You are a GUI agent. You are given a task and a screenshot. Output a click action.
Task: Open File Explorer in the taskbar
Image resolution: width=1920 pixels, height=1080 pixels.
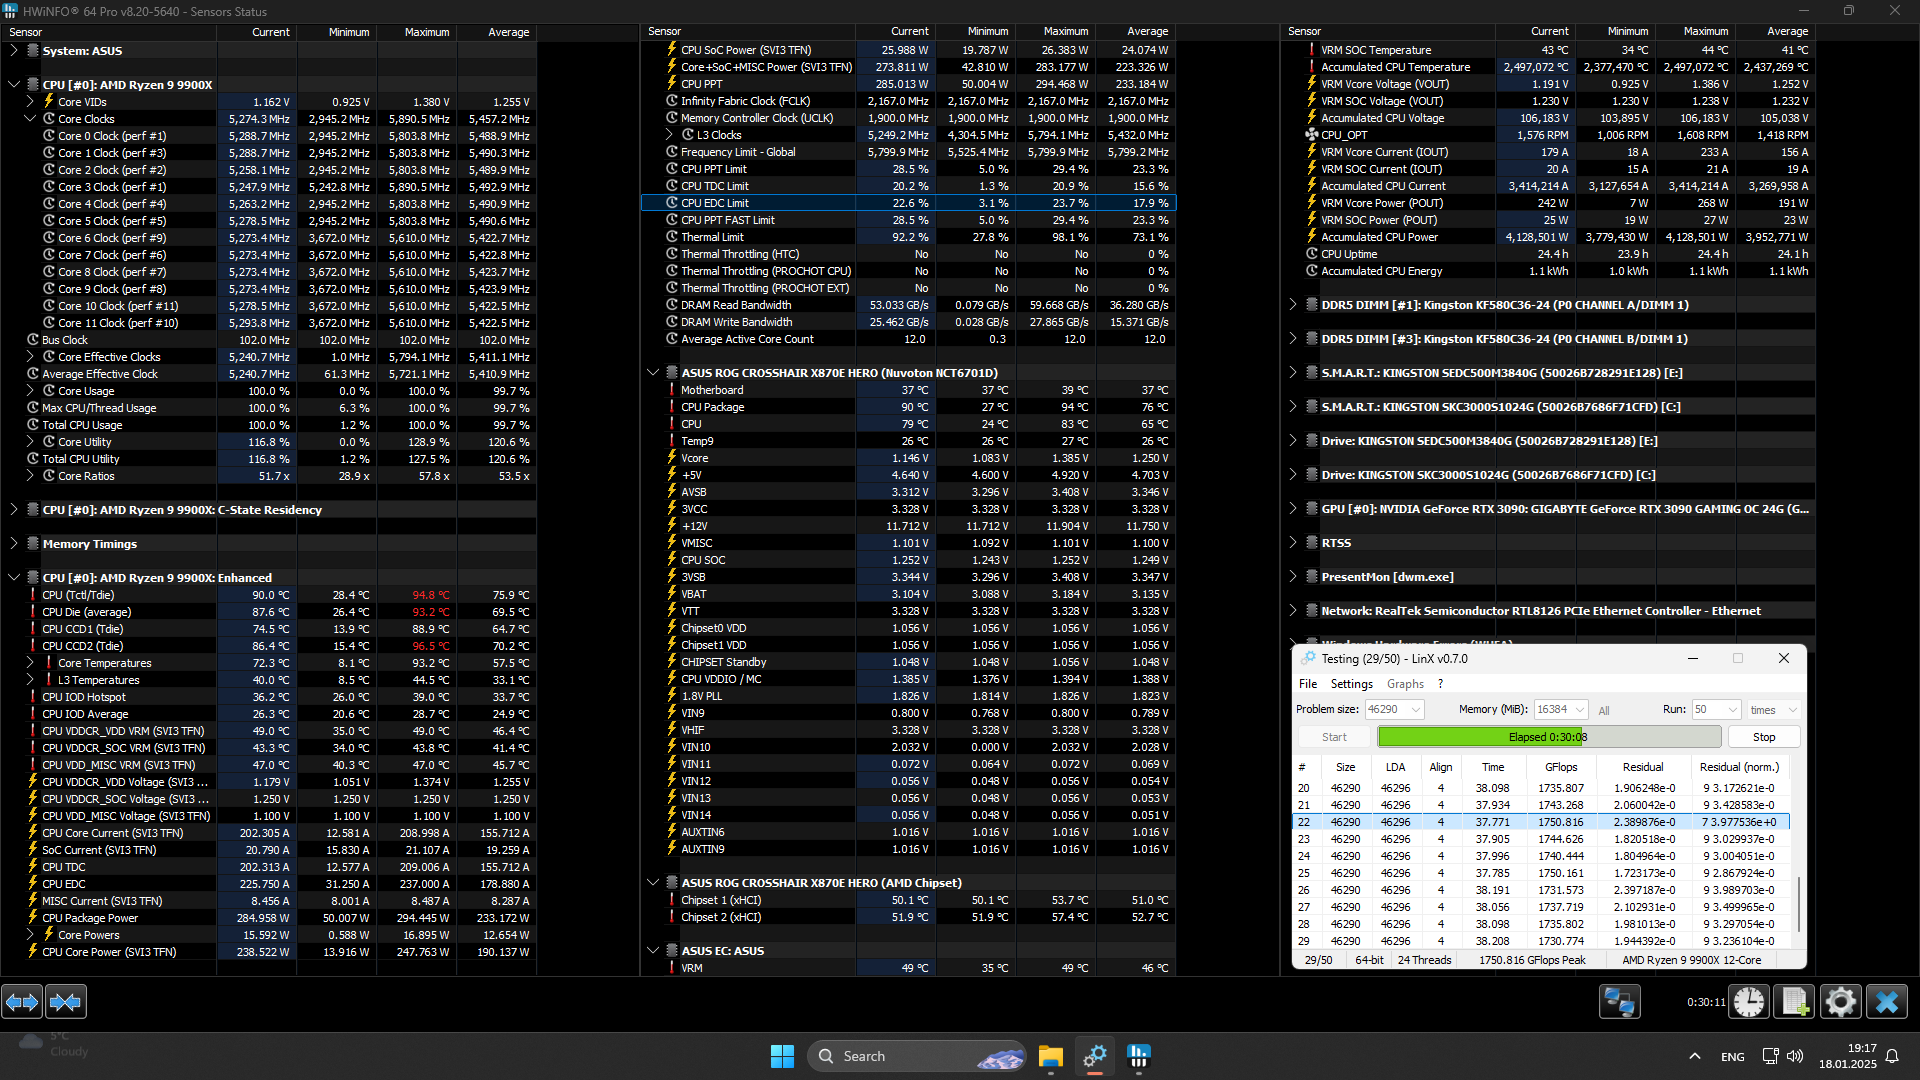click(x=1050, y=1056)
